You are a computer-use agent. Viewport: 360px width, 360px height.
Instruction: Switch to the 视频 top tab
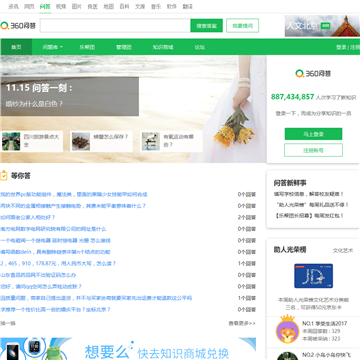[61, 6]
